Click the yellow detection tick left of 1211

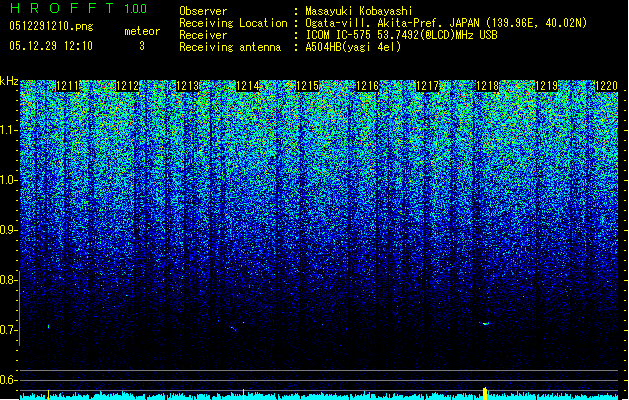tap(49, 394)
